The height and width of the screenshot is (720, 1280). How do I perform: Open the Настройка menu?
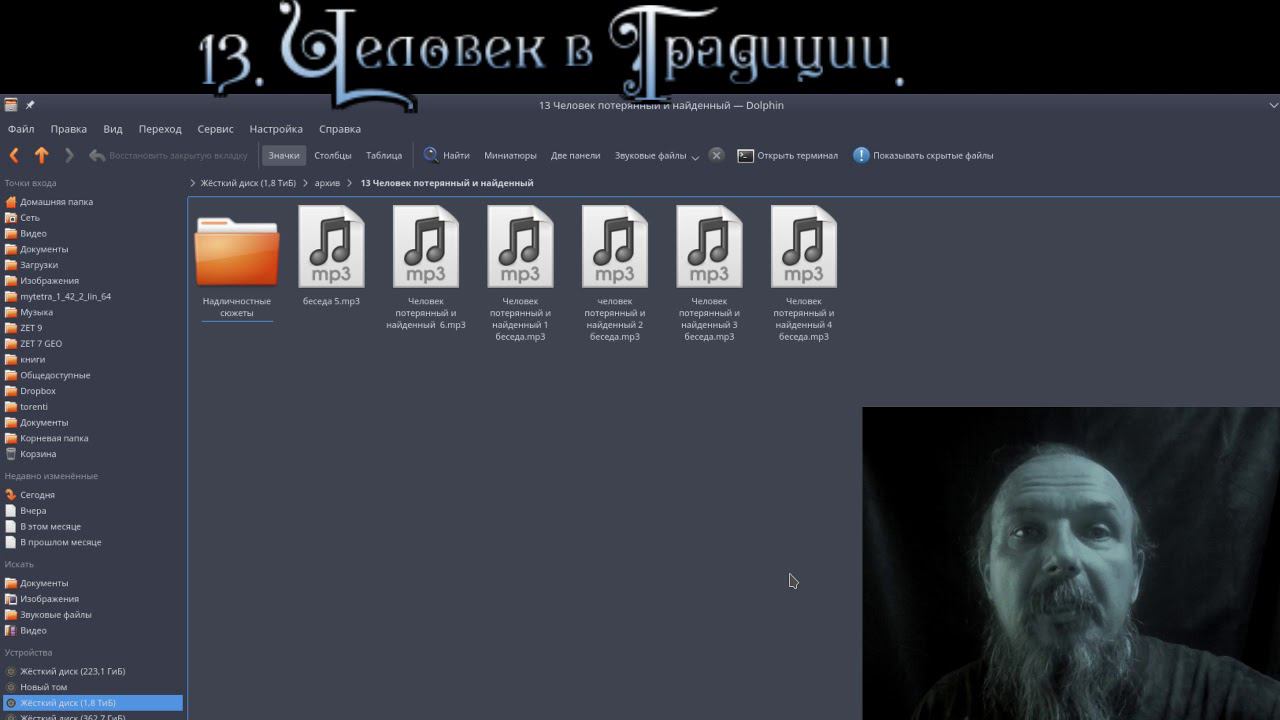click(x=276, y=129)
